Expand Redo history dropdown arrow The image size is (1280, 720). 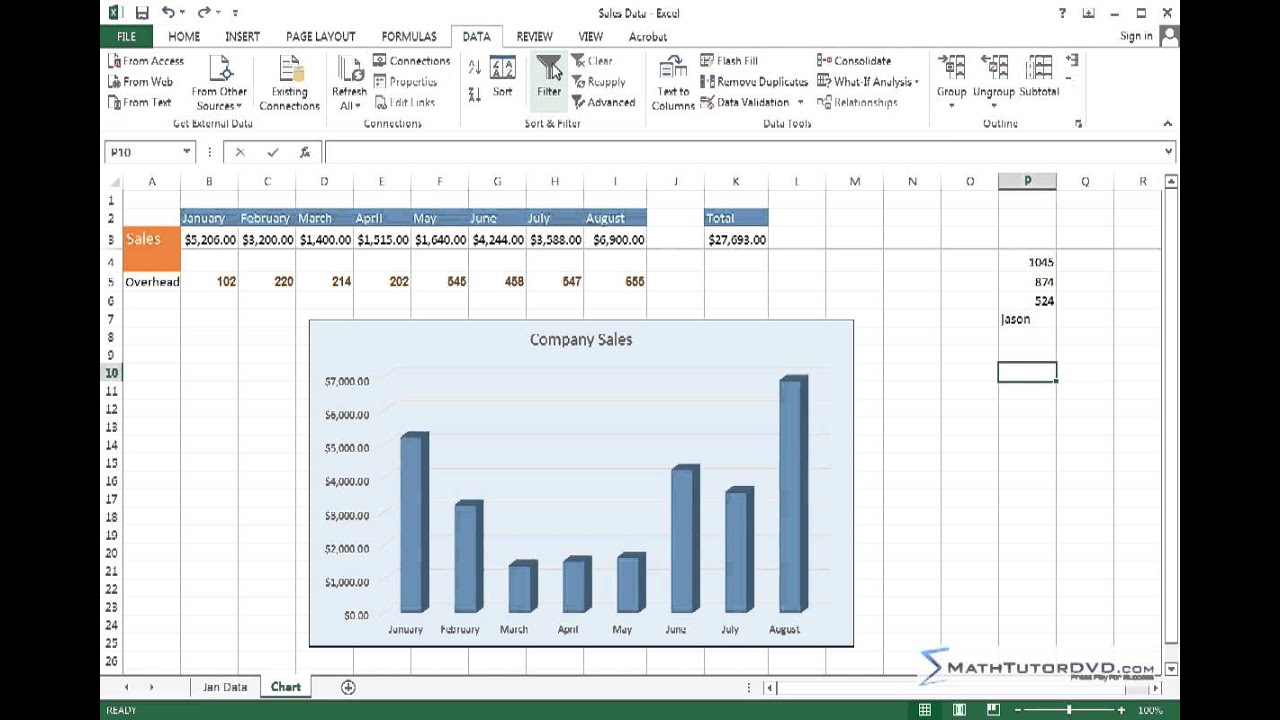tap(219, 13)
